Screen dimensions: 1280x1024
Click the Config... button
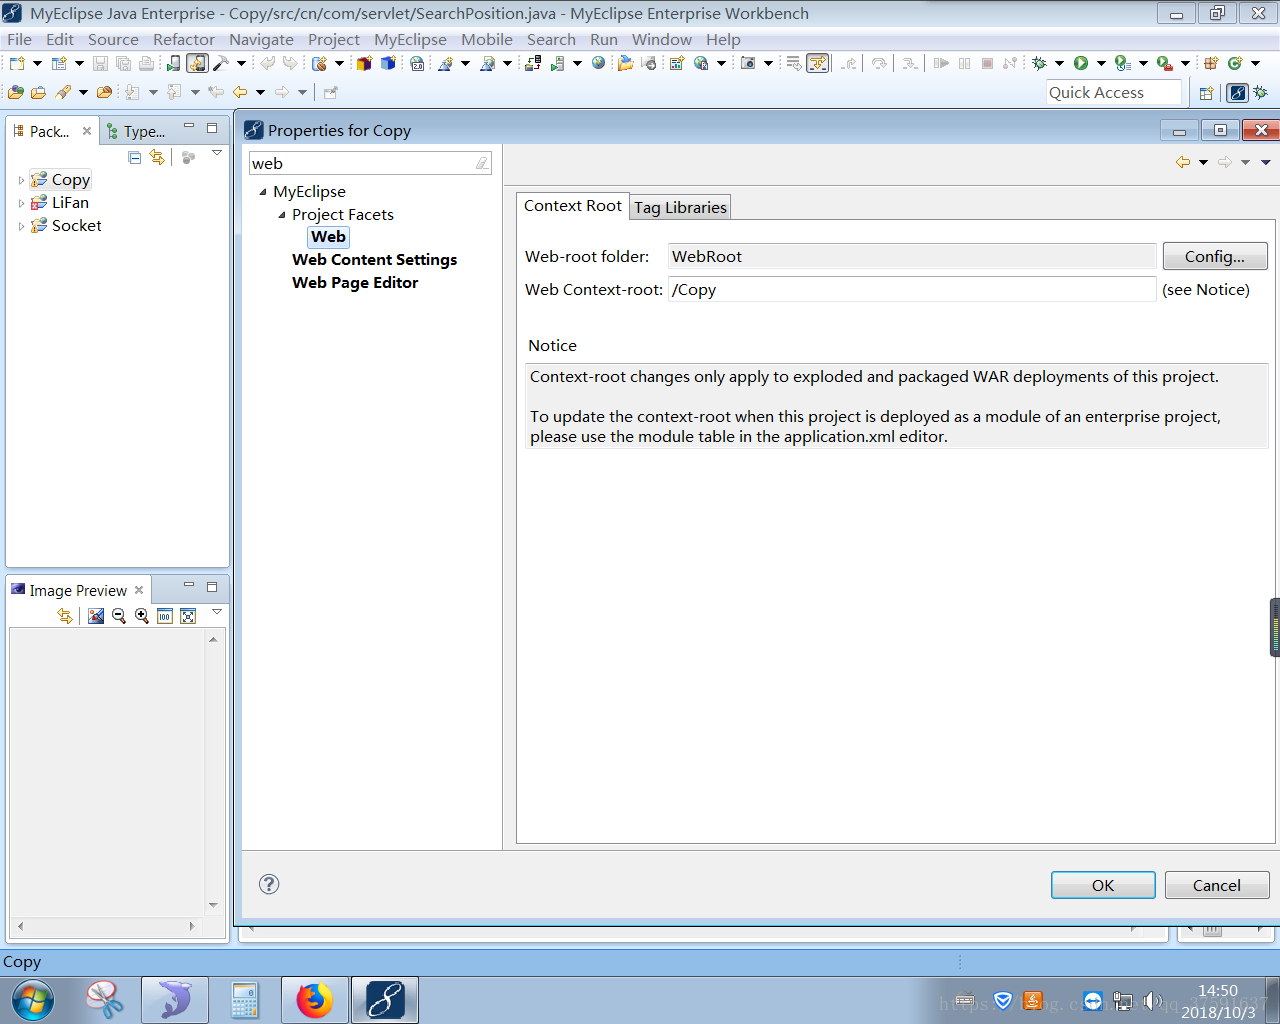(x=1215, y=256)
